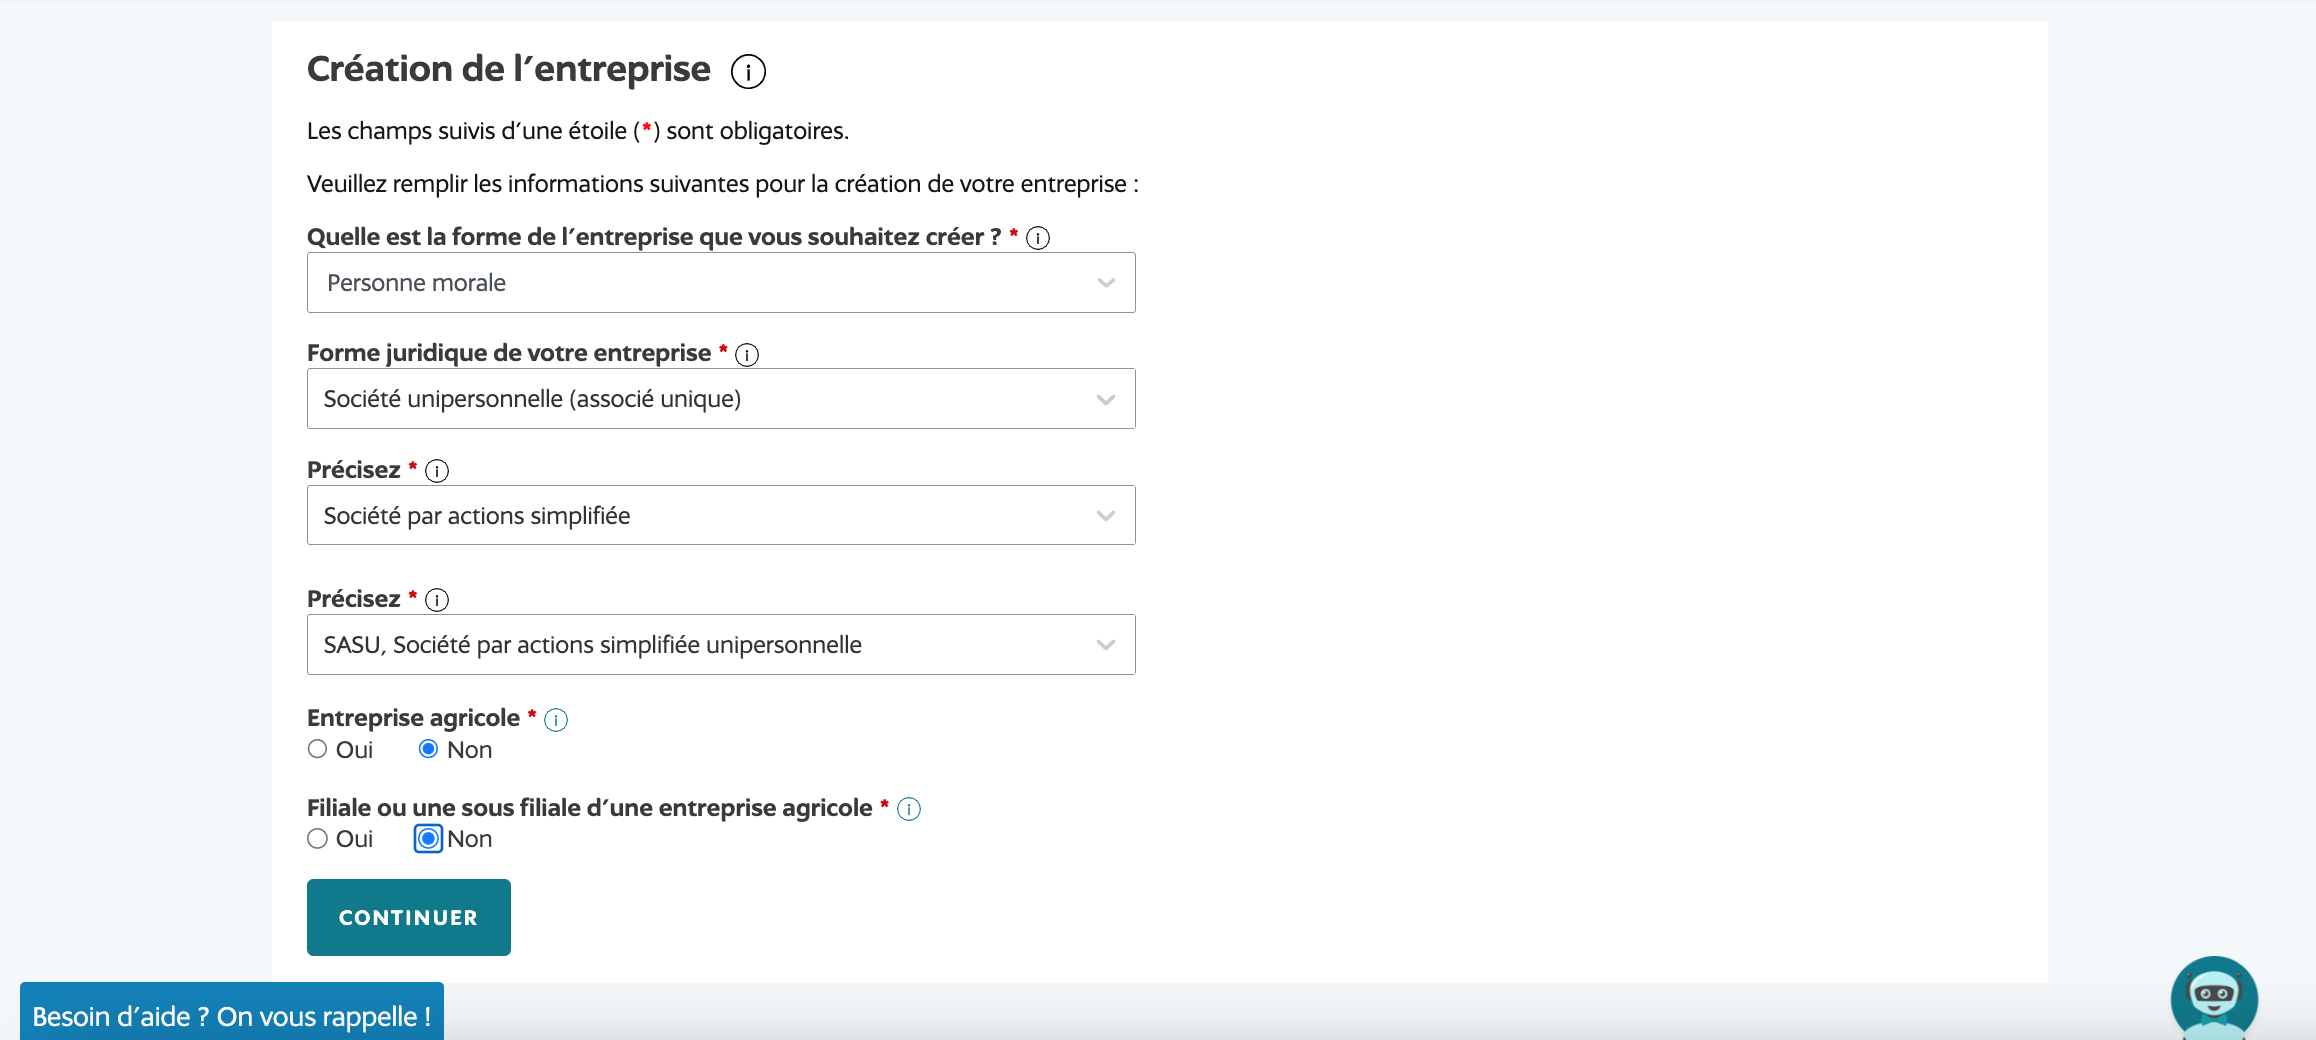Click the CONTINUER button
This screenshot has height=1040, width=2316.
click(x=408, y=916)
